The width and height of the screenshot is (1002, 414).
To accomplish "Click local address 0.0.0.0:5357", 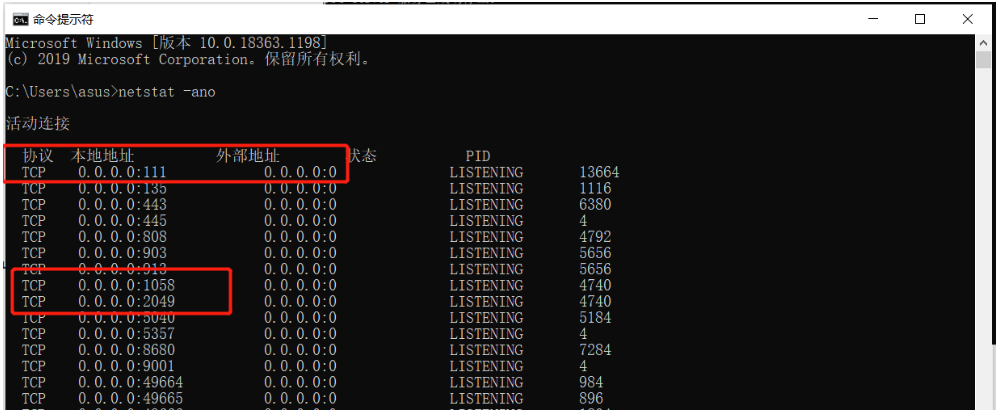I will [x=127, y=334].
